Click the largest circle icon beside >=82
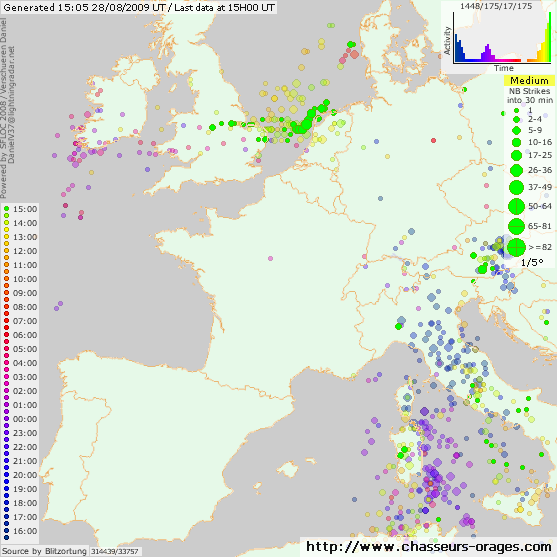 [517, 247]
